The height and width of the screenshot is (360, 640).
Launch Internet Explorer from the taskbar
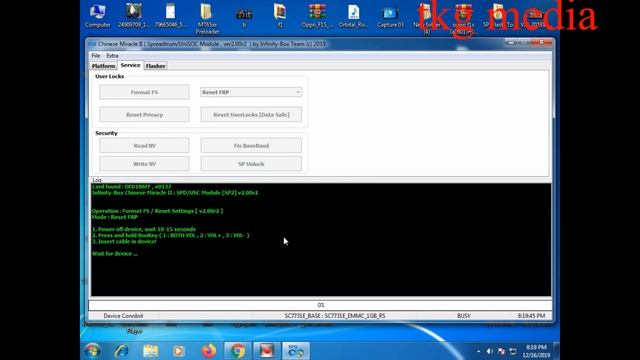tap(121, 351)
